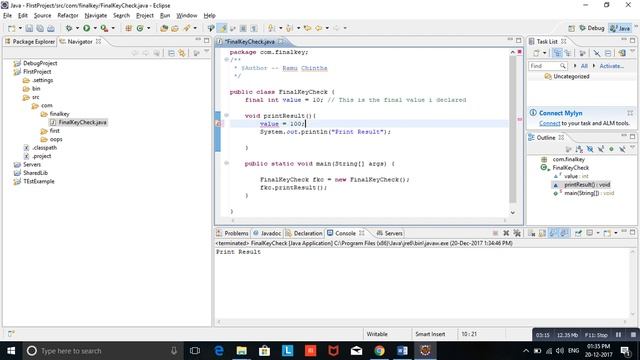The width and height of the screenshot is (640, 360).
Task: Toggle Pin Console button
Action: click(x=578, y=233)
